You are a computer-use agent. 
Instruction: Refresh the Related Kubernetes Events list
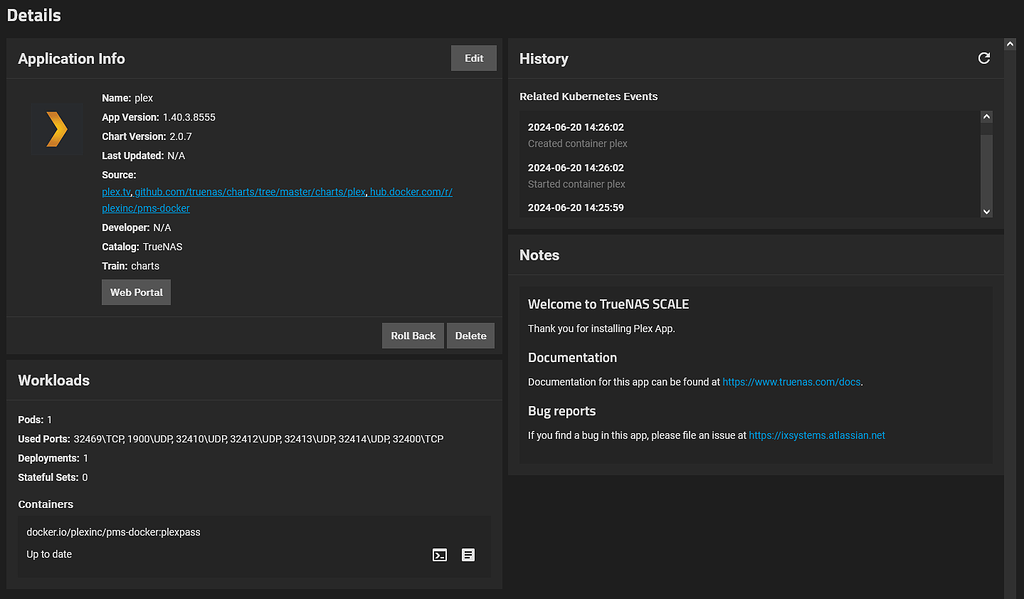tap(983, 58)
